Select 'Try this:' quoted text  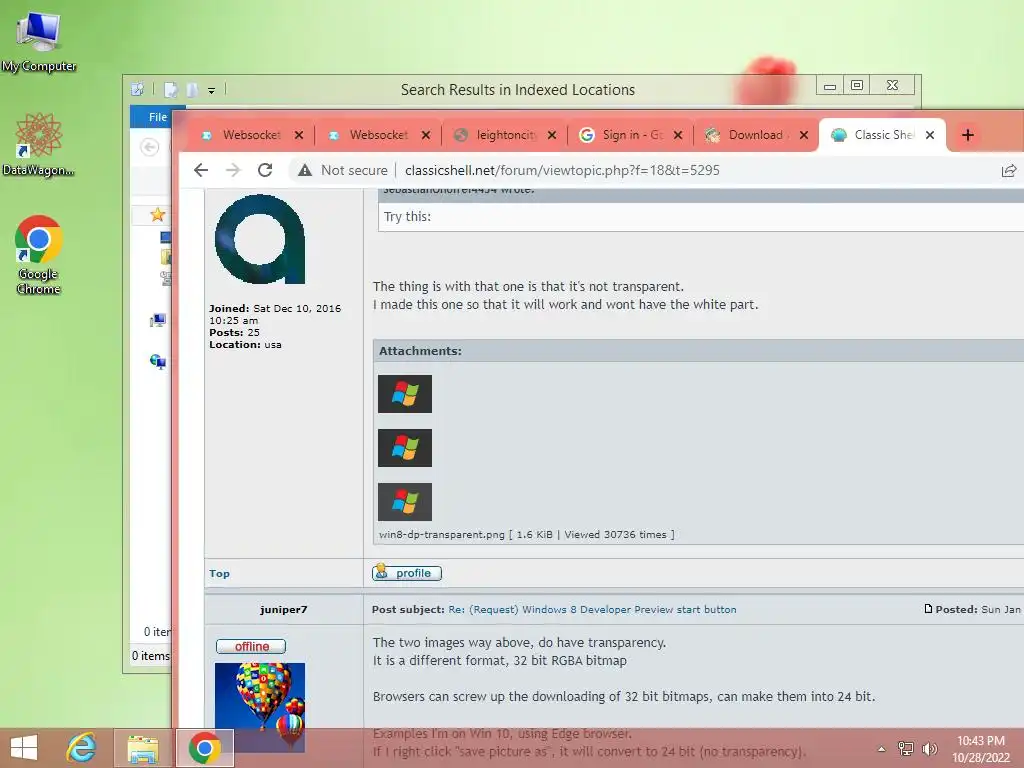pyautogui.click(x=407, y=216)
